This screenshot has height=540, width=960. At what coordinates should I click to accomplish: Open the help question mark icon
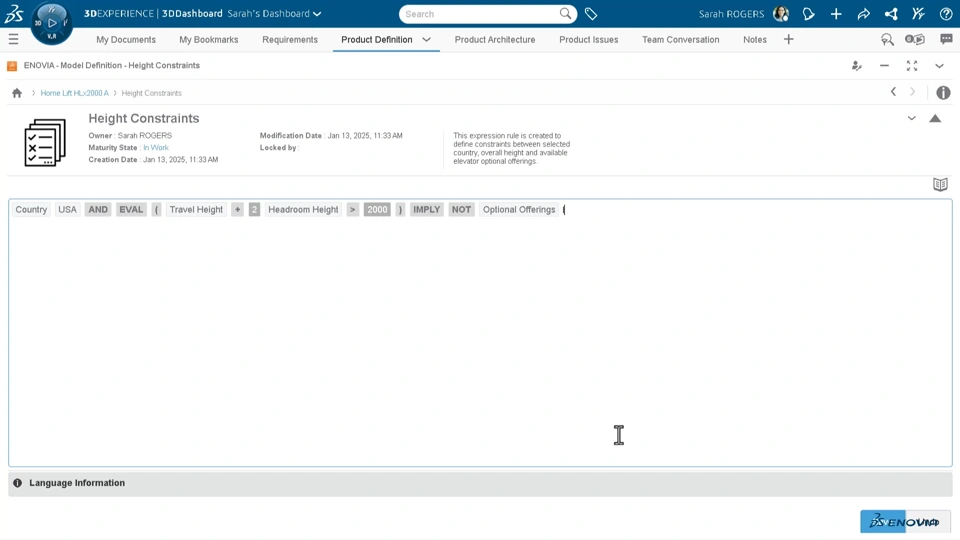click(x=946, y=13)
